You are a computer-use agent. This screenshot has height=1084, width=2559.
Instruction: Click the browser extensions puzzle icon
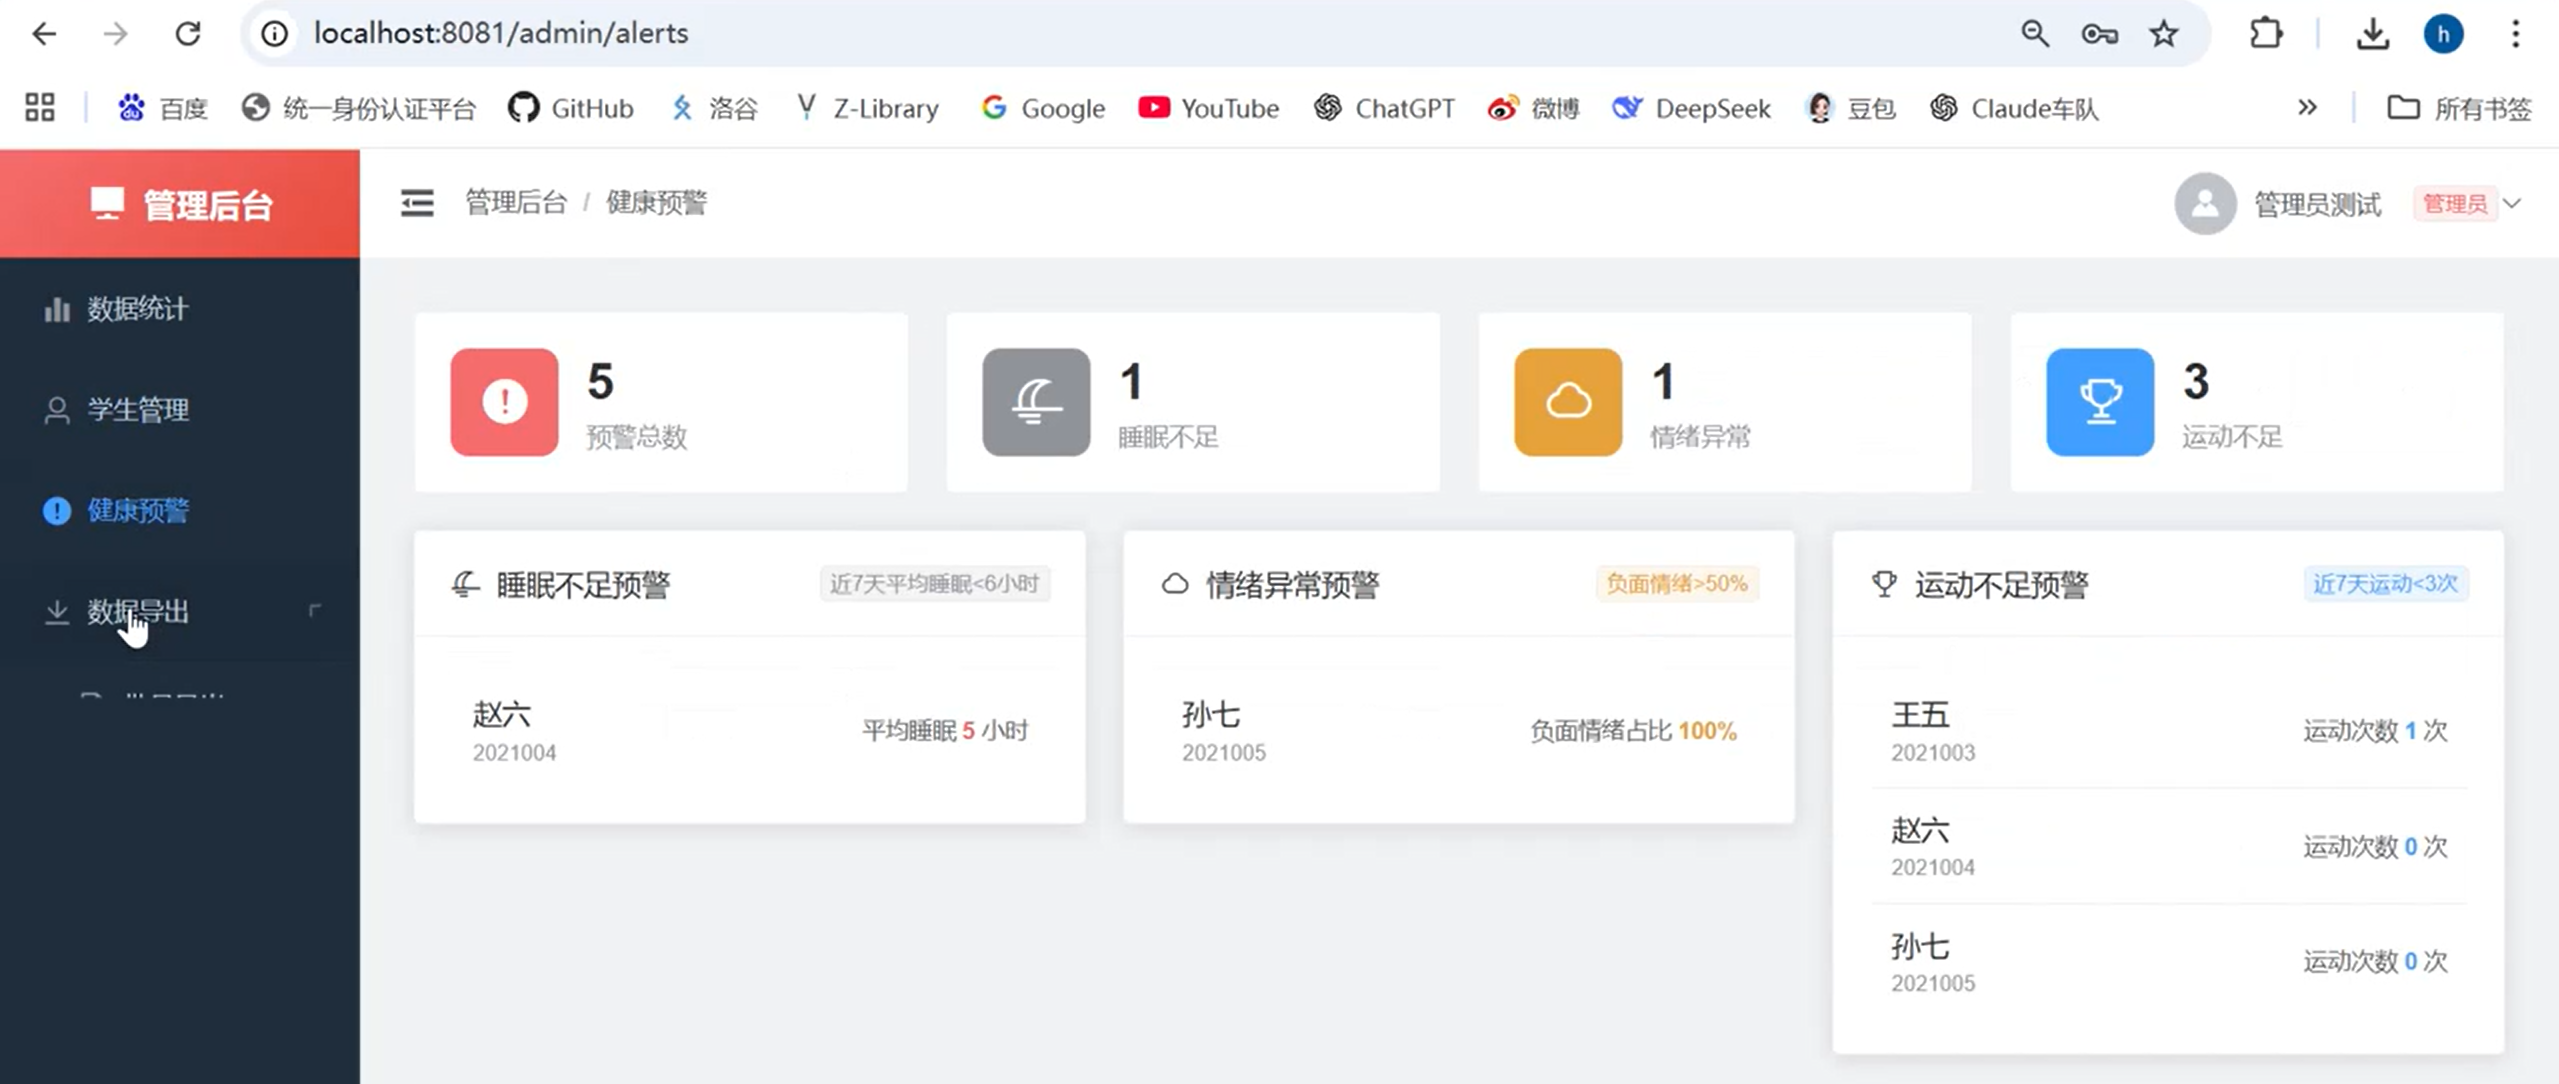2266,34
